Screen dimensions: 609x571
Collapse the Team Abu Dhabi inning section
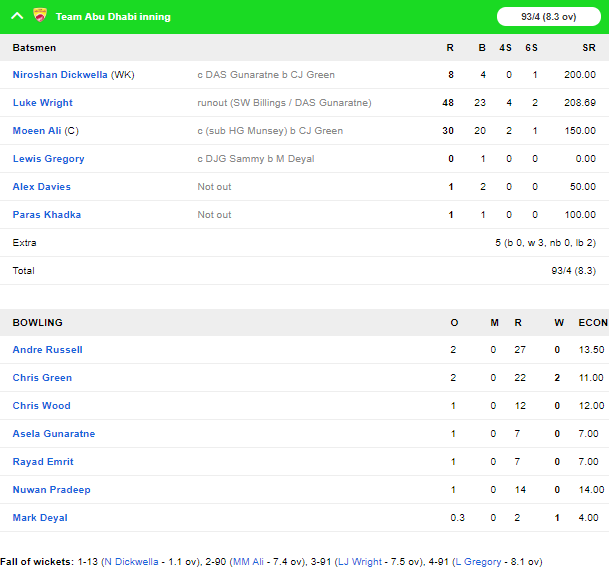coord(17,16)
